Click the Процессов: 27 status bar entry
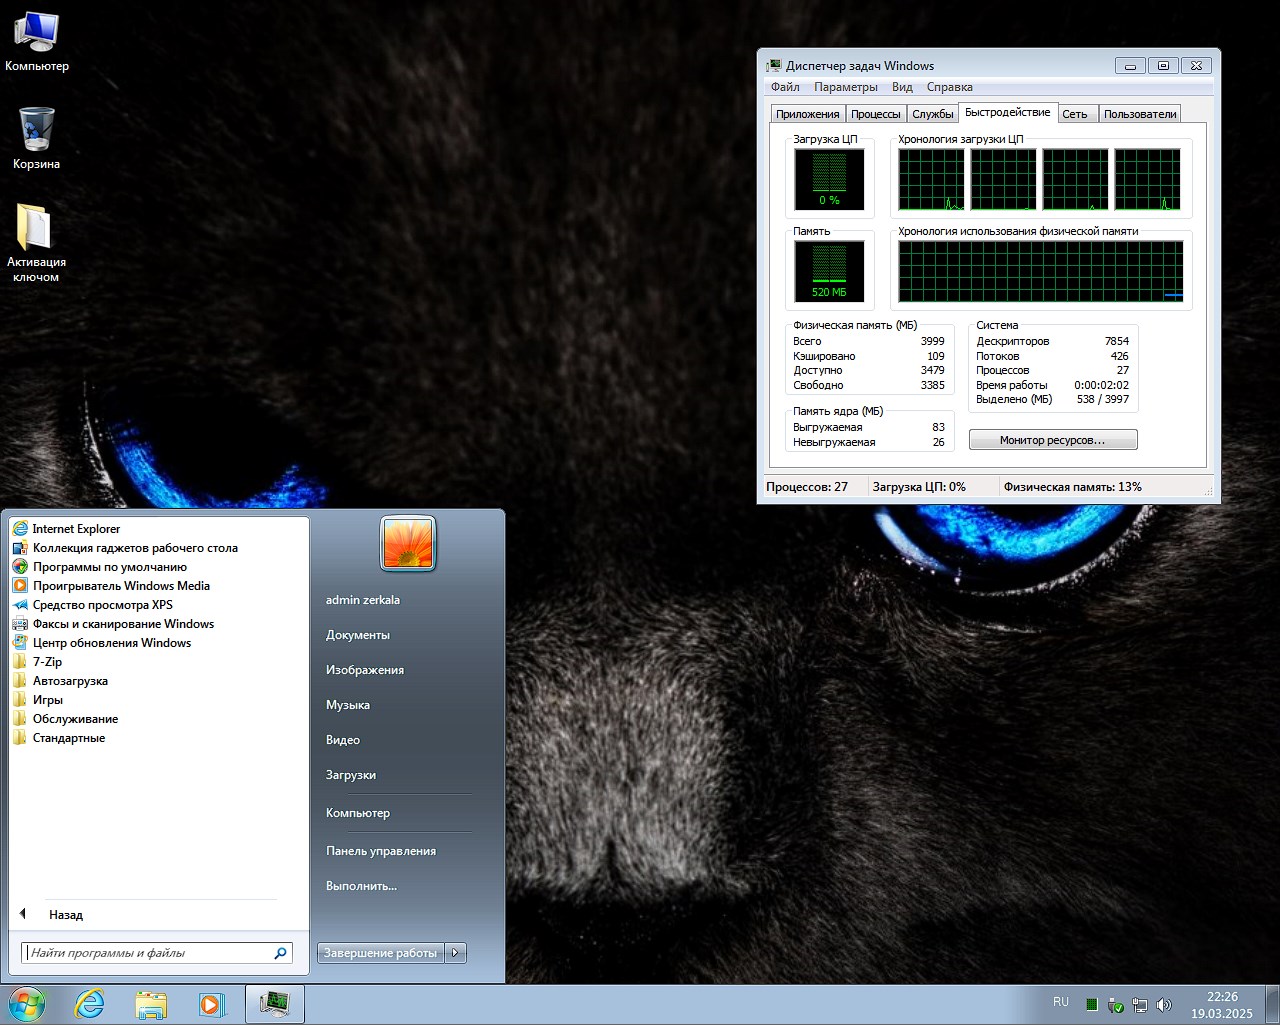Image resolution: width=1280 pixels, height=1025 pixels. (x=807, y=487)
